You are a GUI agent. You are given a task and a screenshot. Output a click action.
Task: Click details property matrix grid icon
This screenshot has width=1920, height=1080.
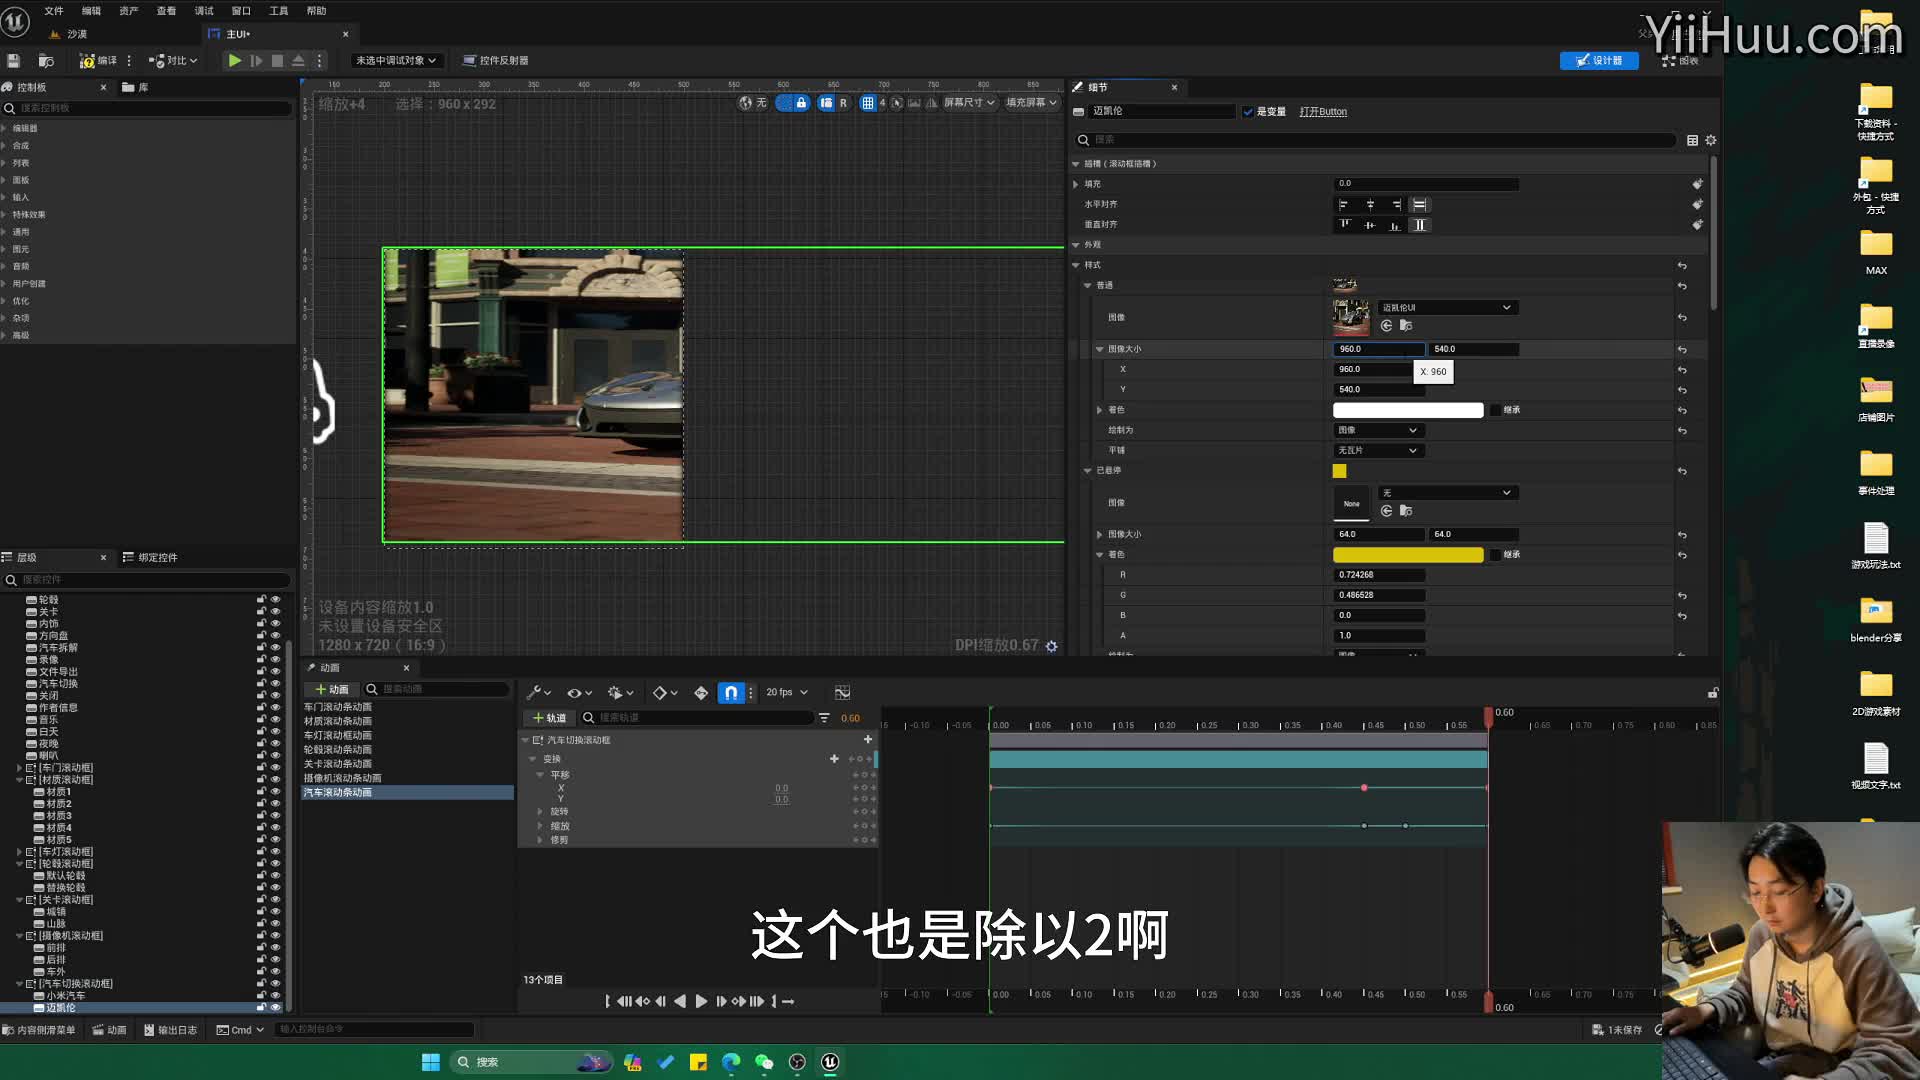pyautogui.click(x=1692, y=140)
